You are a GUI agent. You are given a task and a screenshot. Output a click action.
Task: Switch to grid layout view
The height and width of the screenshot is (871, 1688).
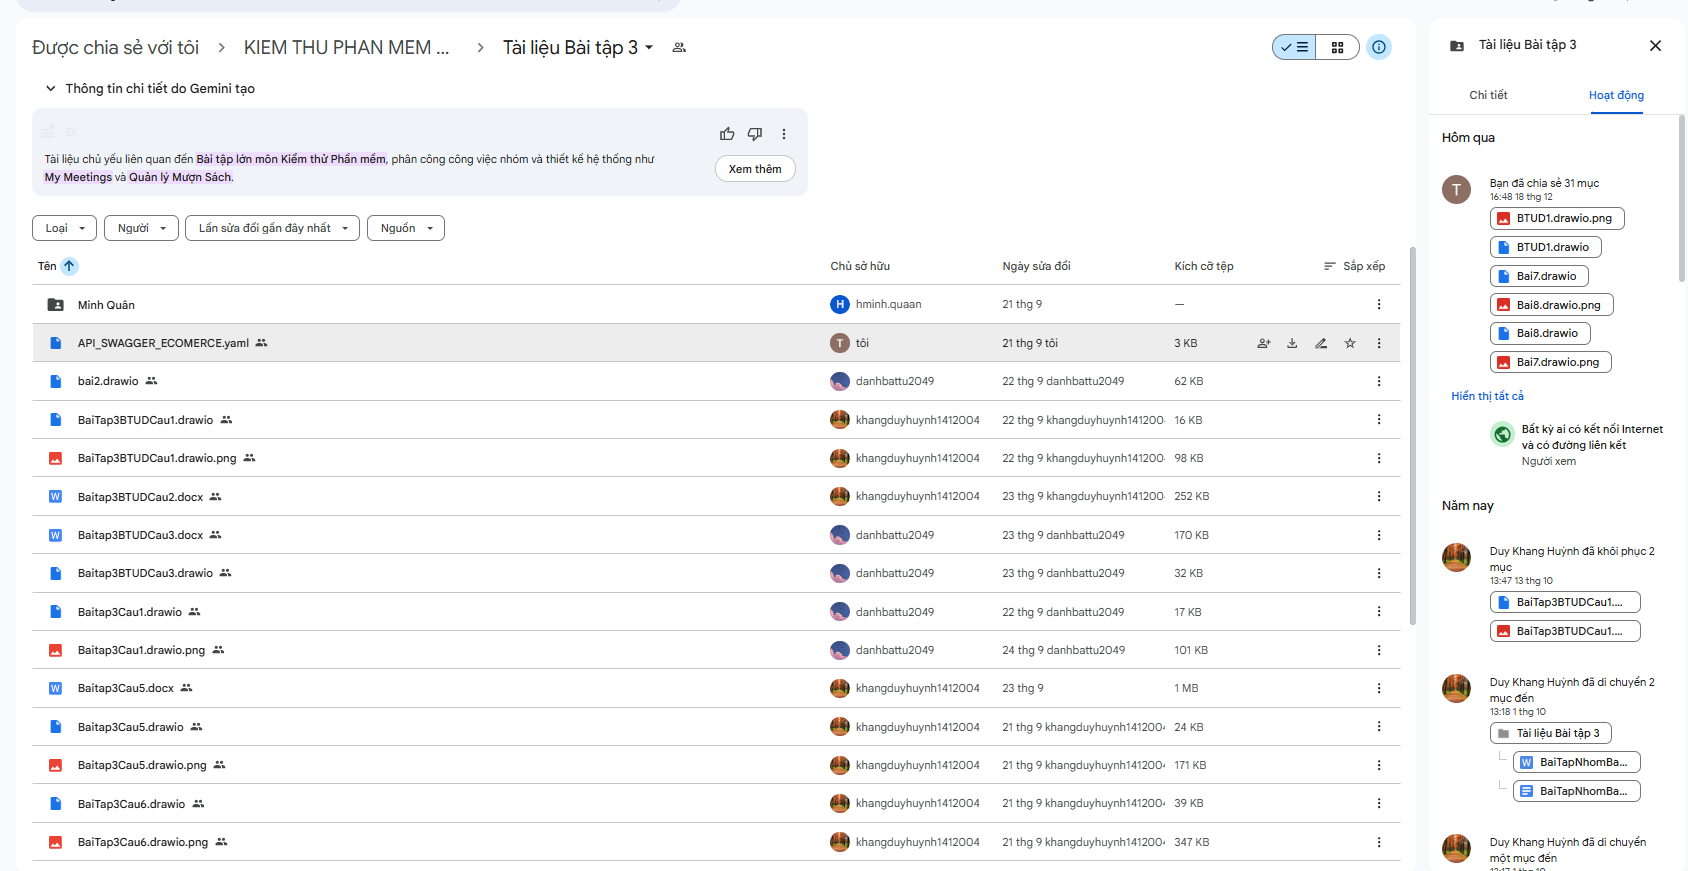point(1337,47)
